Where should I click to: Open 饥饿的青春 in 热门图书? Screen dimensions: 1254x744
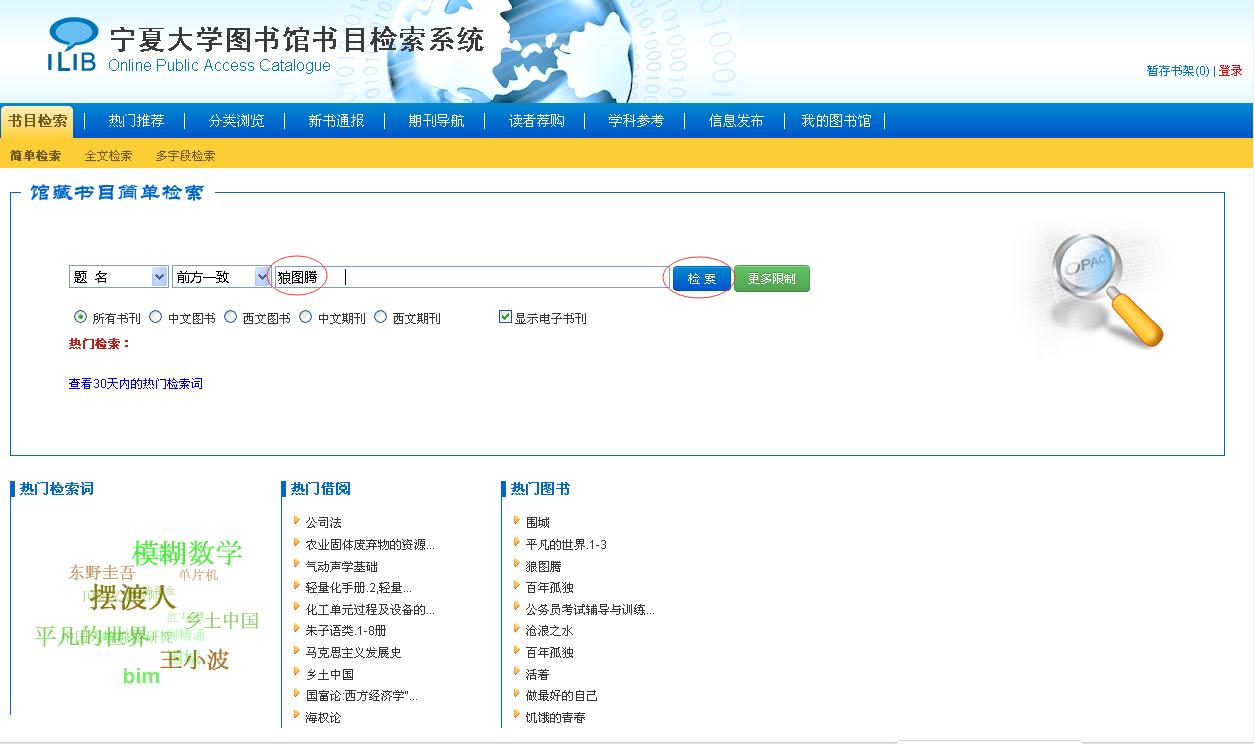click(x=555, y=718)
